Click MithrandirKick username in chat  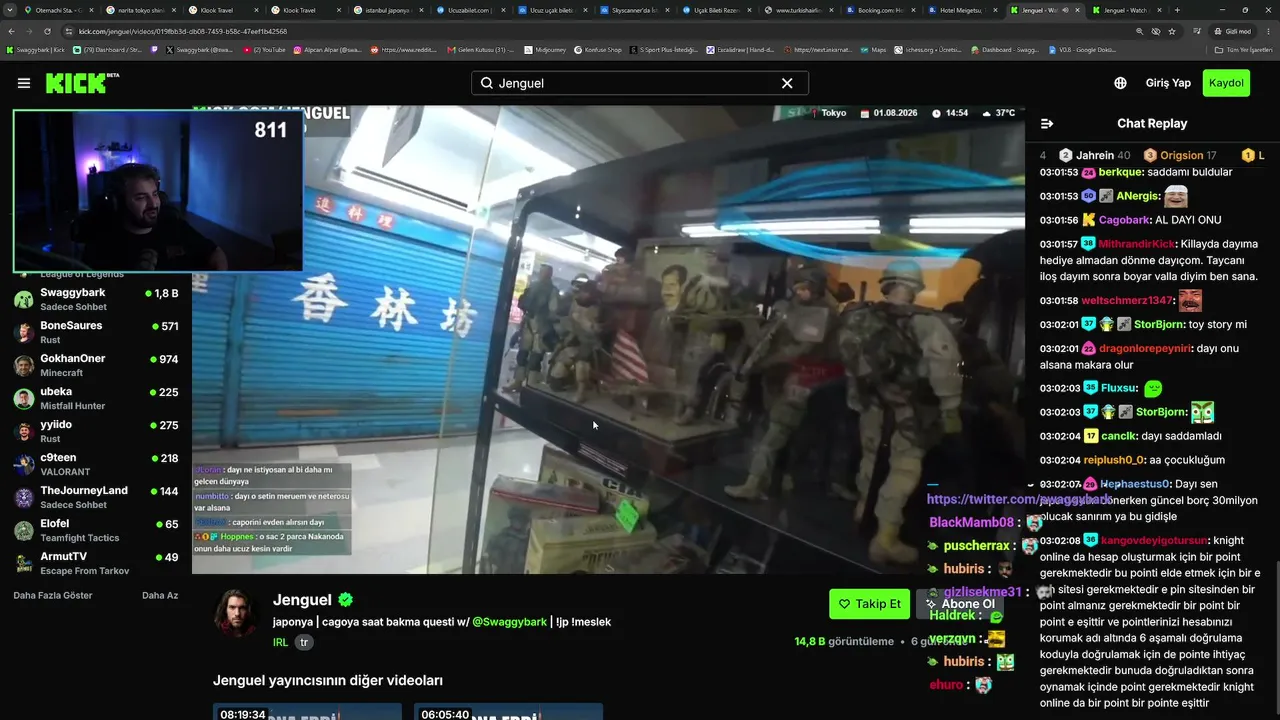pos(1137,244)
